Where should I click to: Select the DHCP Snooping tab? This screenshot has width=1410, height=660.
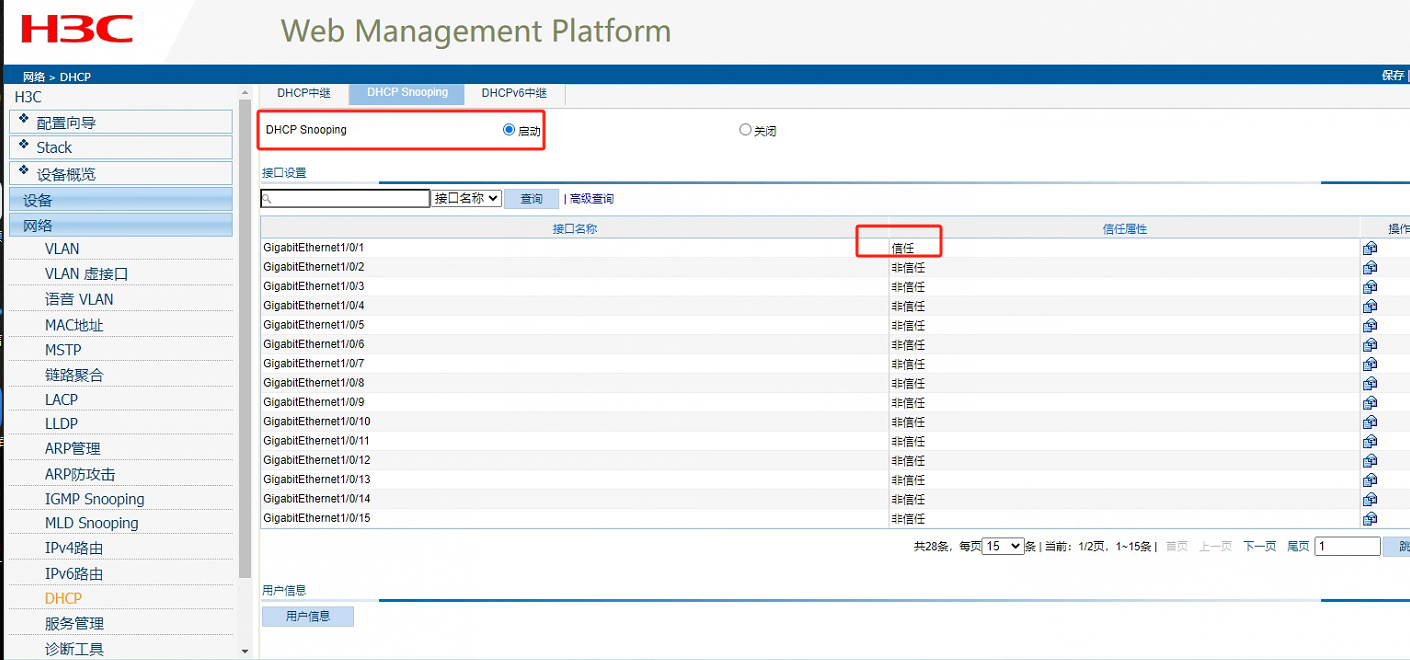click(x=407, y=93)
